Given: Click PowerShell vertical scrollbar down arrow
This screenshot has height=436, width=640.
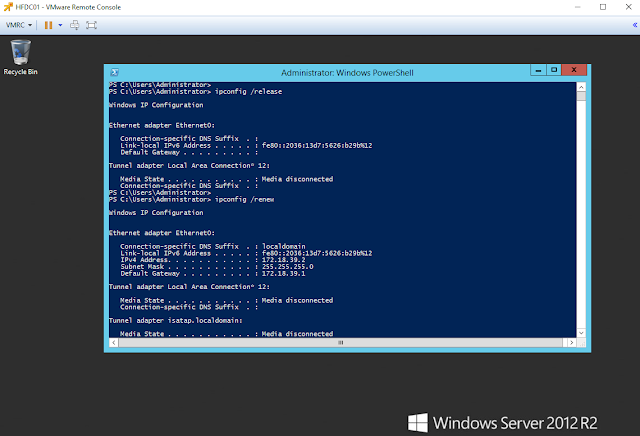Looking at the screenshot, I should point(581,333).
